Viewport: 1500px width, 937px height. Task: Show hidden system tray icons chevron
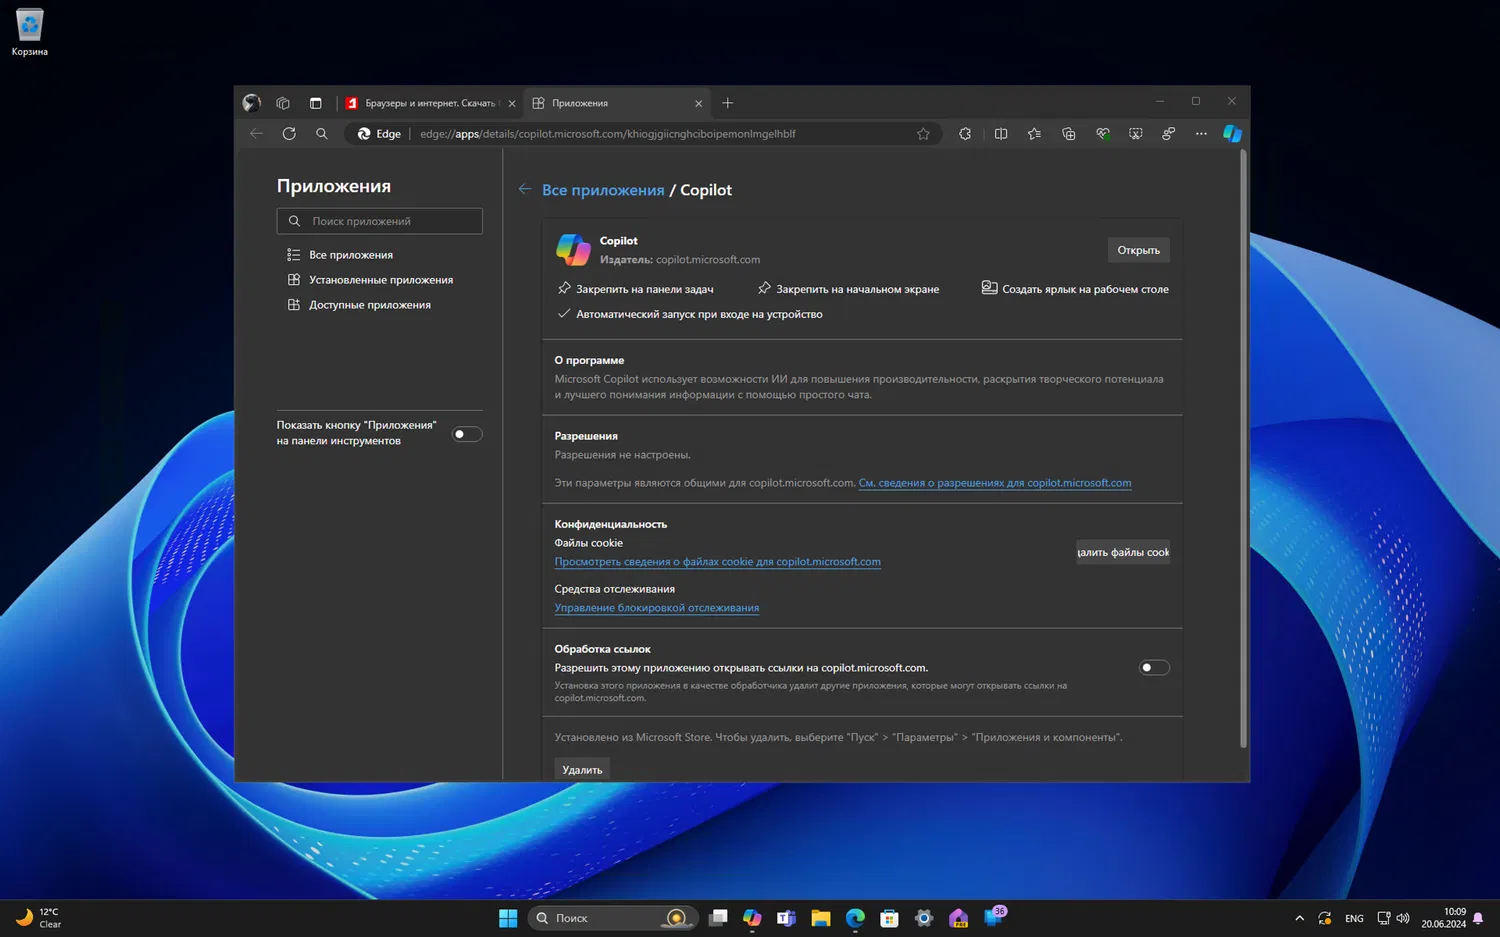[1299, 918]
